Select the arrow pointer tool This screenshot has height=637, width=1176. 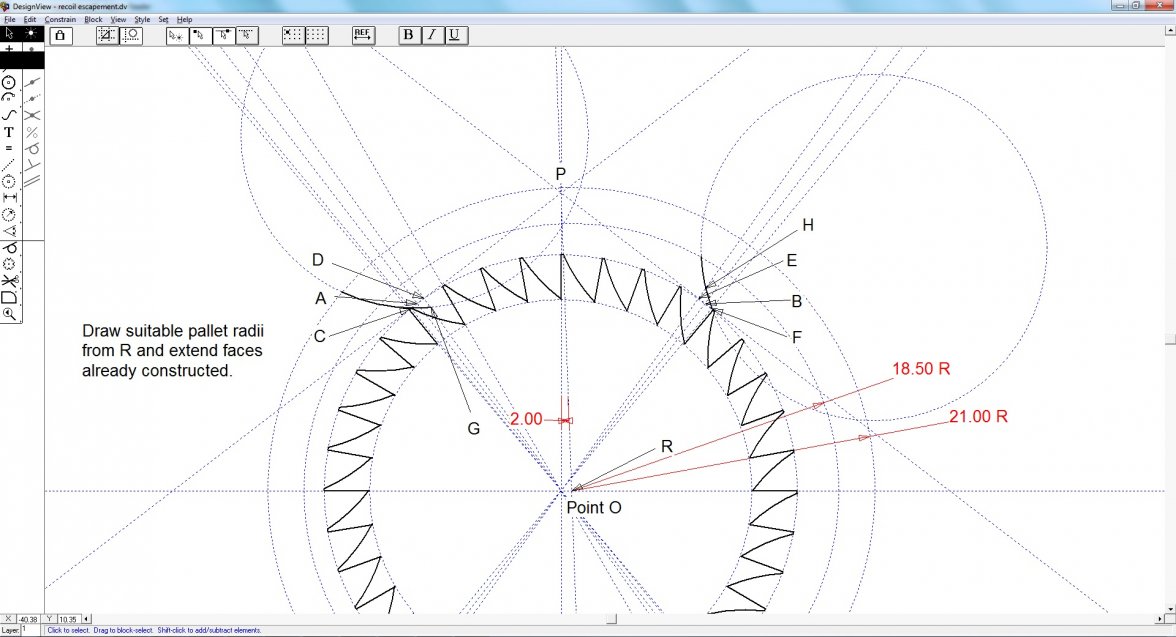[10, 33]
